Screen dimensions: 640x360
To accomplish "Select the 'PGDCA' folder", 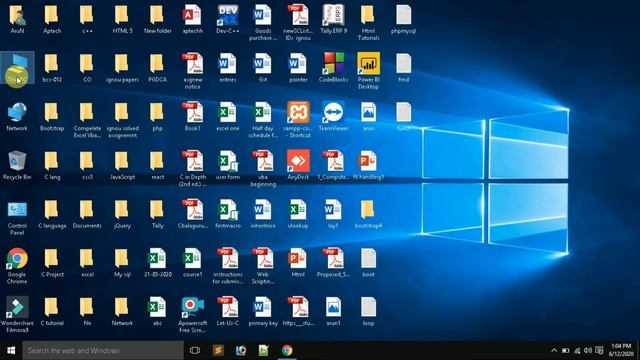I will (158, 68).
